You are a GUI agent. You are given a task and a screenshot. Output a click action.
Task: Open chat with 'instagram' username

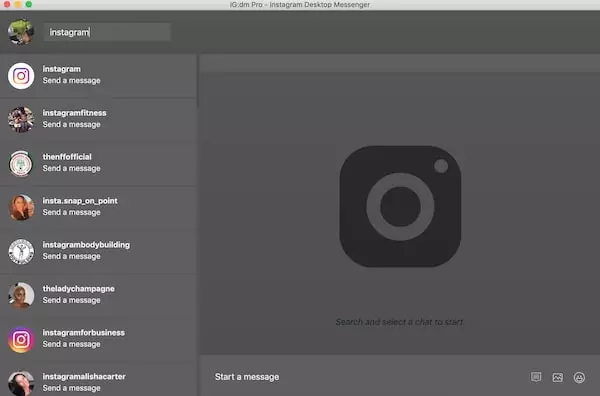pos(62,69)
